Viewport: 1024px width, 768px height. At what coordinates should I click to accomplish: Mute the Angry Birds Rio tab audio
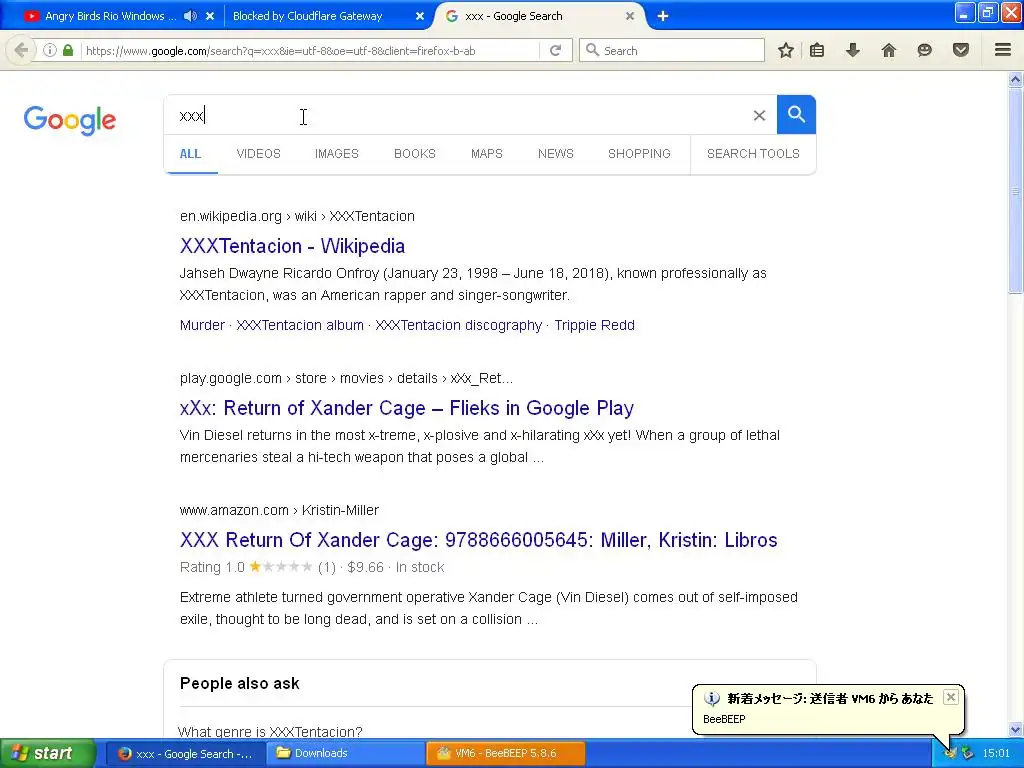tap(190, 16)
